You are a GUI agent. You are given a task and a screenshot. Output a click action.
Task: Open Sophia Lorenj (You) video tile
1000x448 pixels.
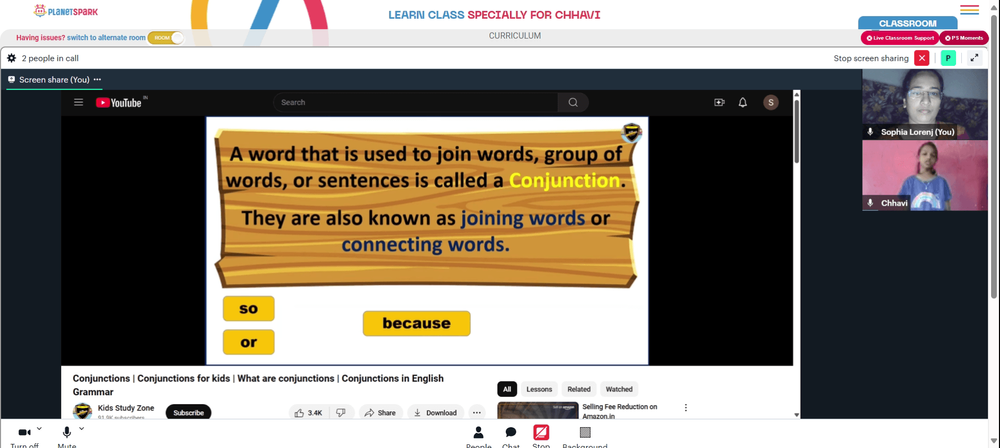pyautogui.click(x=925, y=104)
